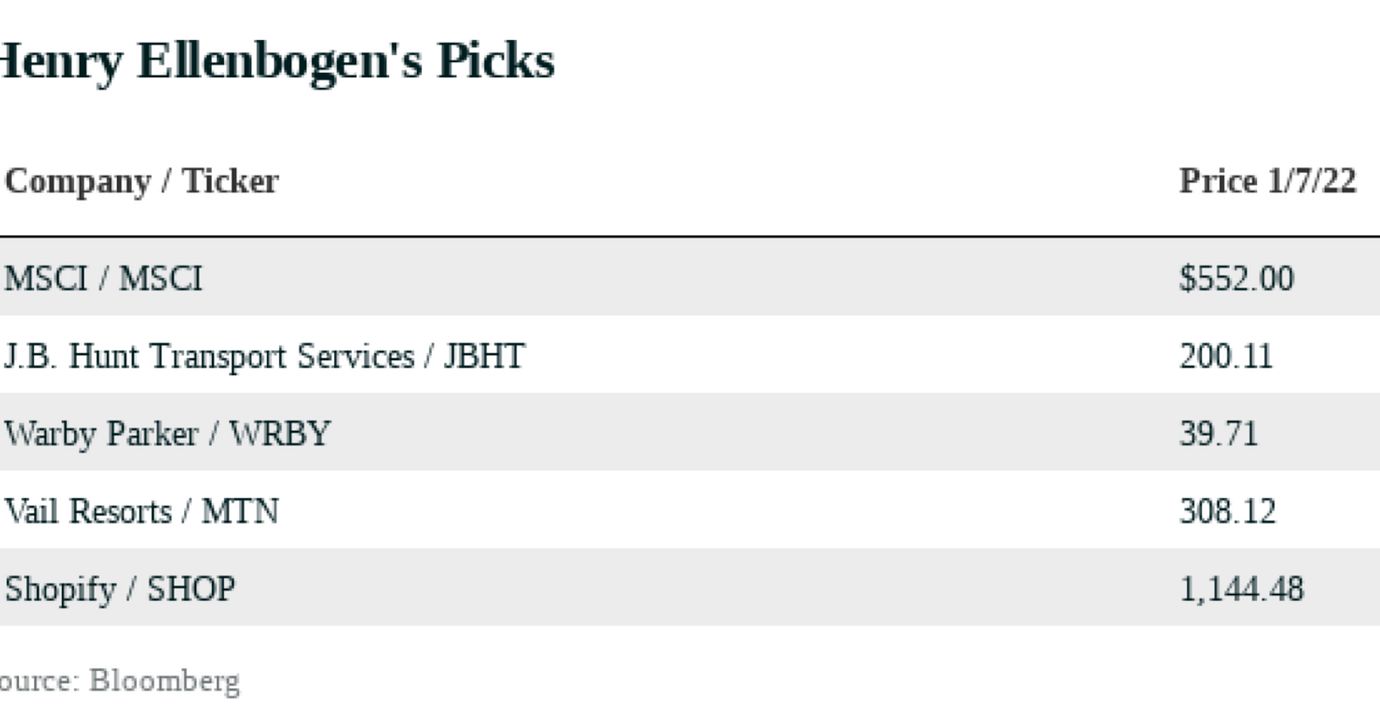Click the $552.00 price cell
The height and width of the screenshot is (710, 1380).
click(1236, 278)
